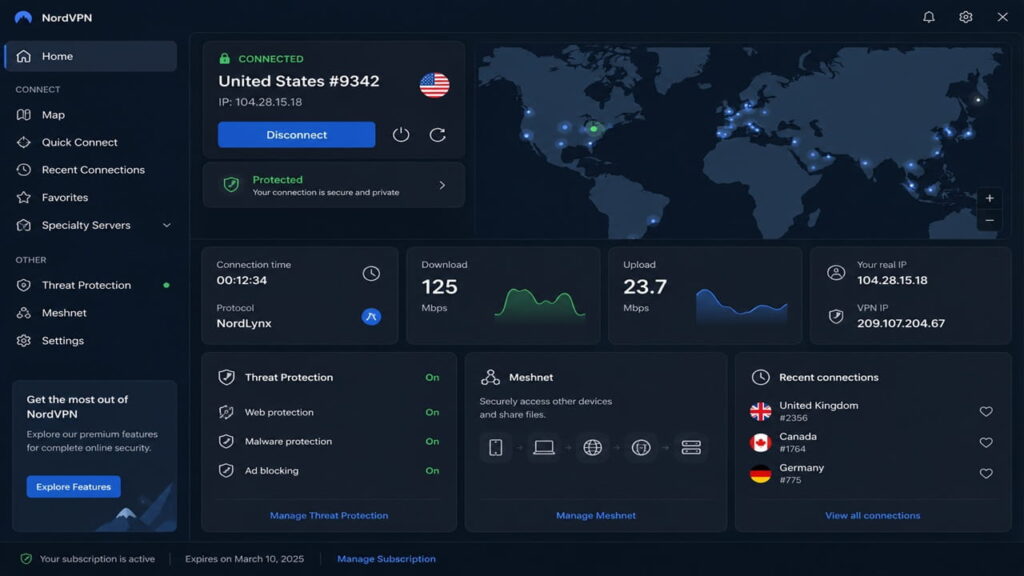
Task: Open Manage Threat Protection link
Action: (328, 515)
